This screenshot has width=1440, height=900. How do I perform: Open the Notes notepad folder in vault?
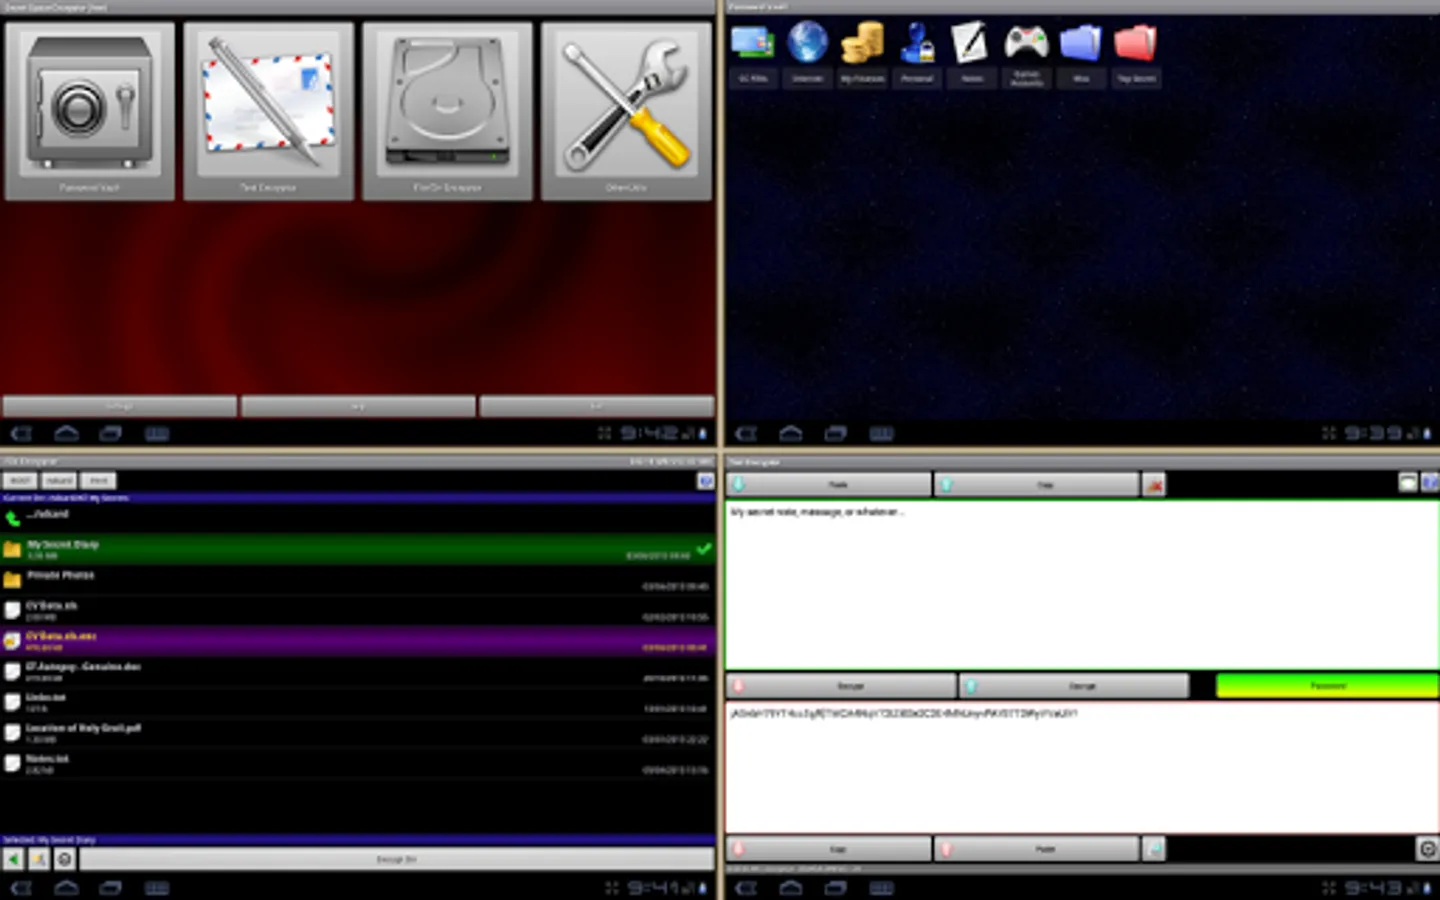coord(970,44)
